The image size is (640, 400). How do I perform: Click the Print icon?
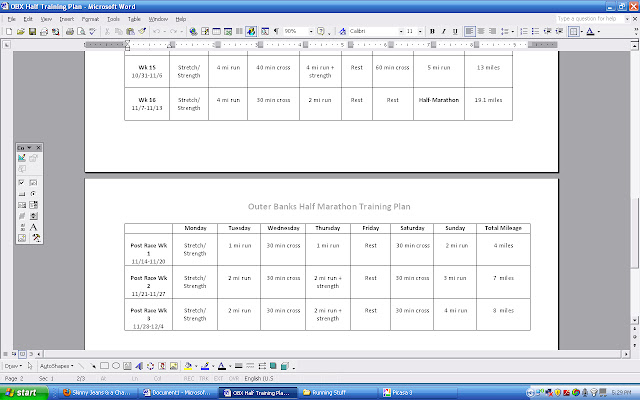(x=70, y=31)
